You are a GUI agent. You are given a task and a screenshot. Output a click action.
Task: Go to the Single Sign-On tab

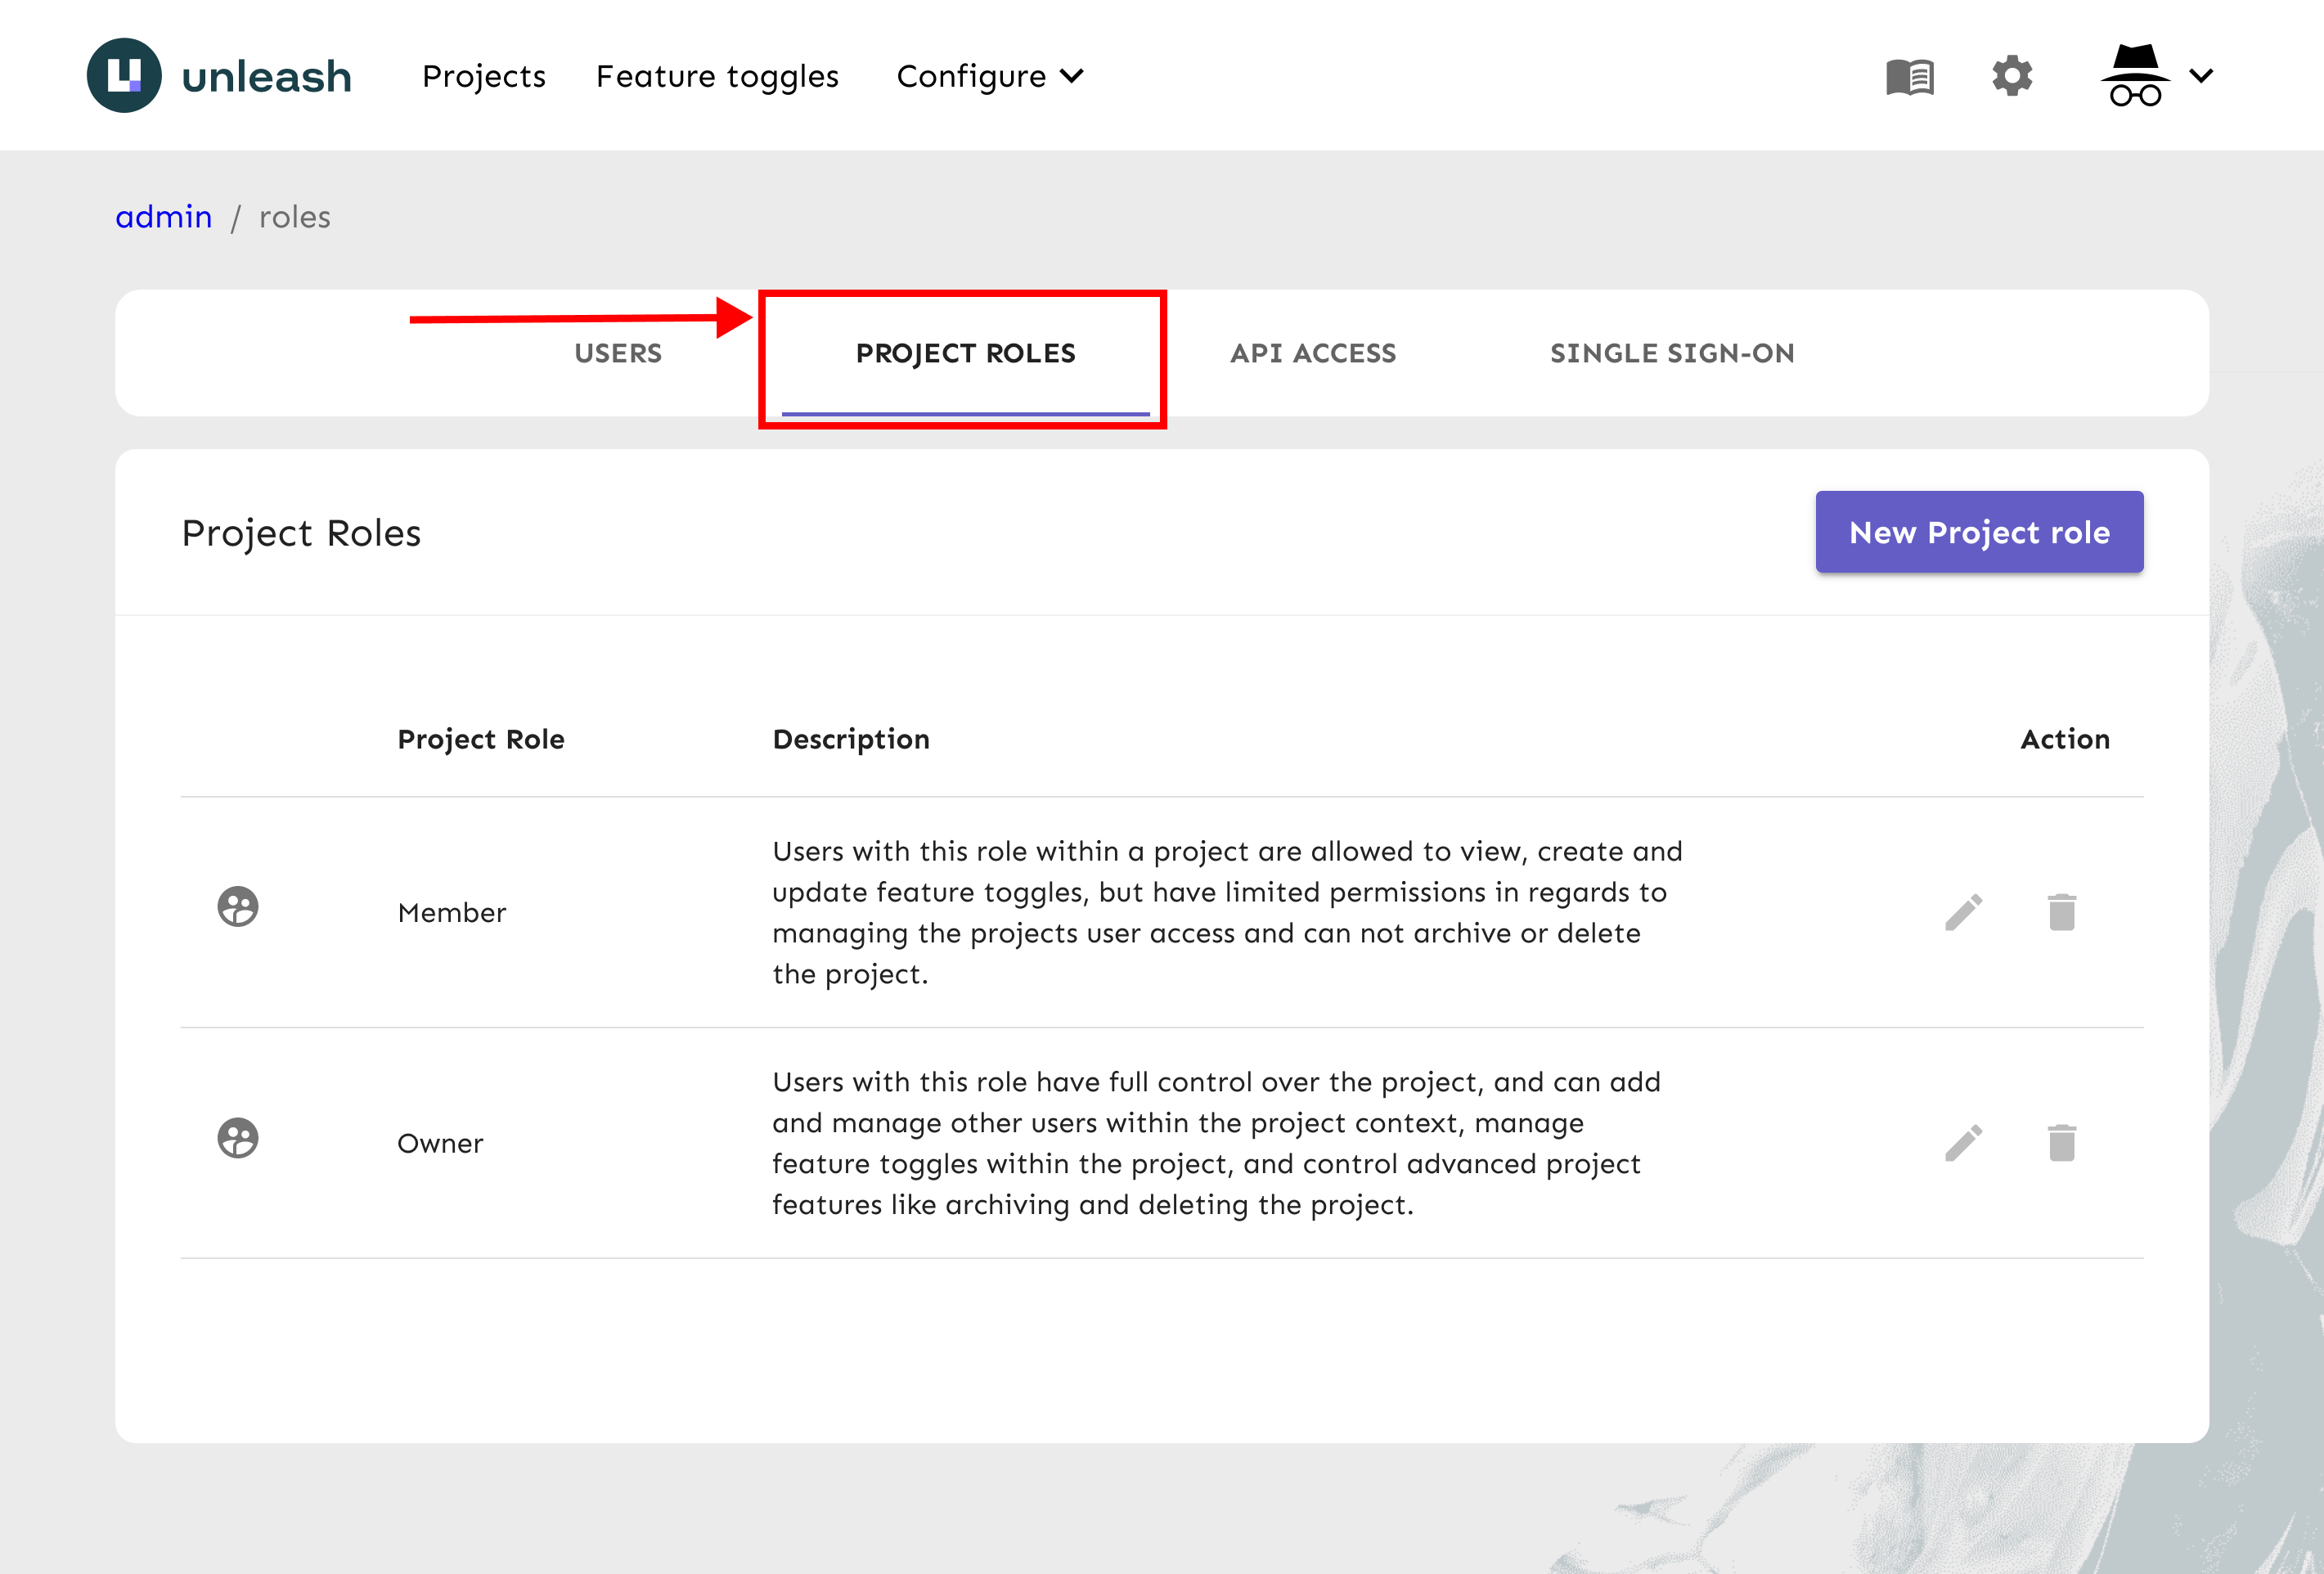[1672, 353]
